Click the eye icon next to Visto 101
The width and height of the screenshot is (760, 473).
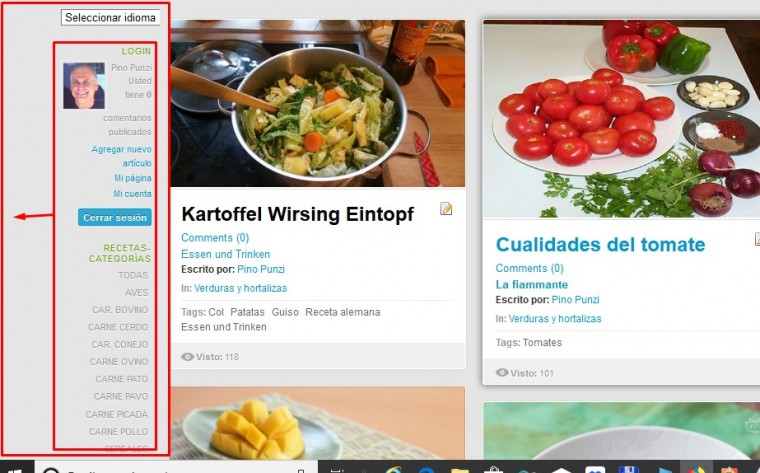(502, 373)
